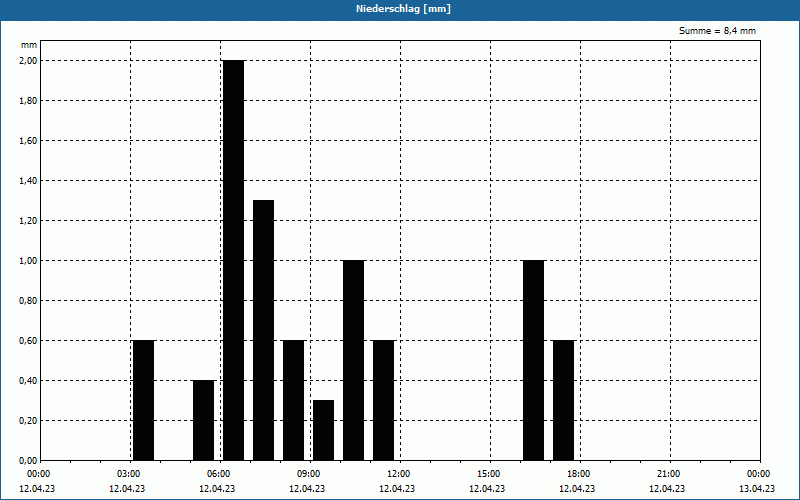The height and width of the screenshot is (500, 800).
Task: Click the 13.04.23 date label
Action: (757, 488)
